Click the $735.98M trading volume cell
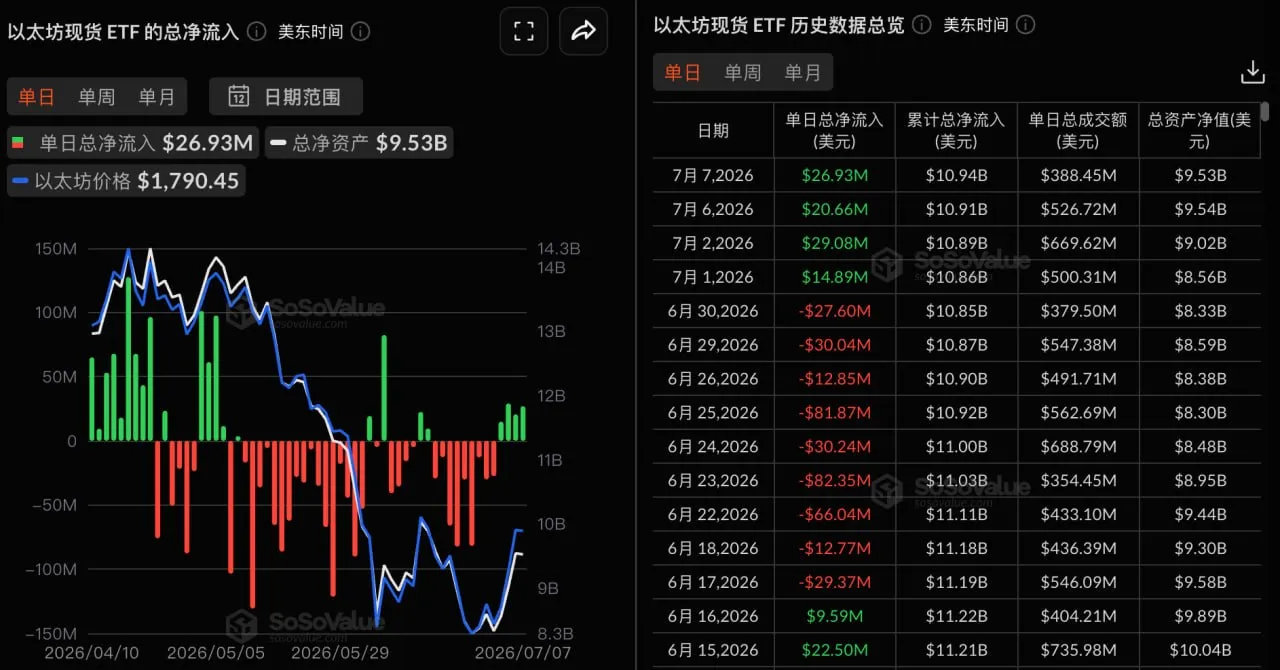 tap(1078, 651)
